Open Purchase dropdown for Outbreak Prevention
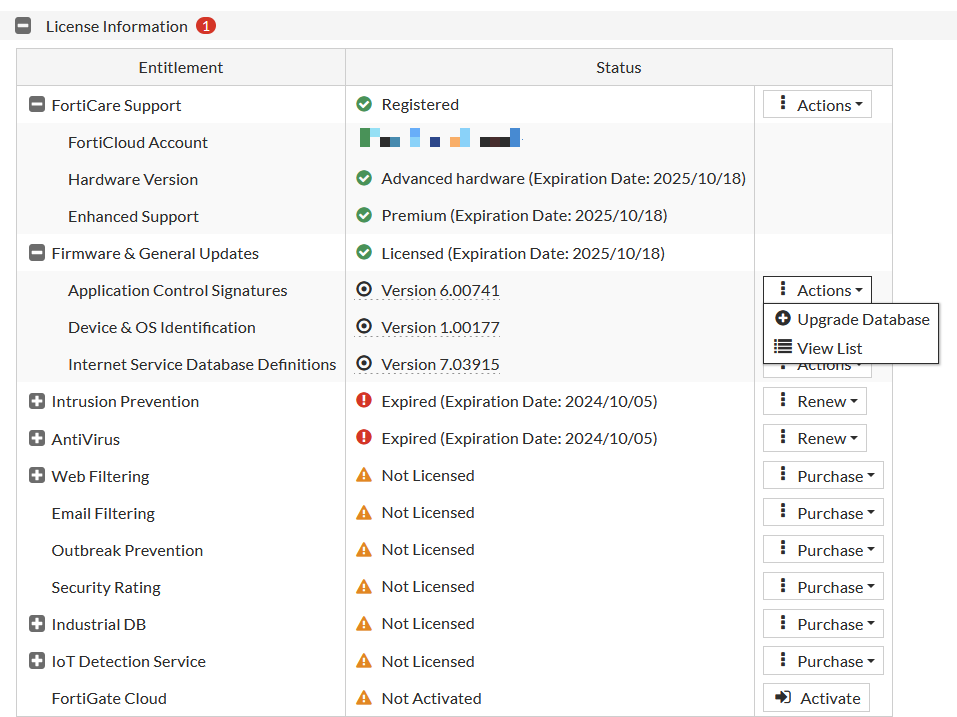957x717 pixels. point(823,550)
